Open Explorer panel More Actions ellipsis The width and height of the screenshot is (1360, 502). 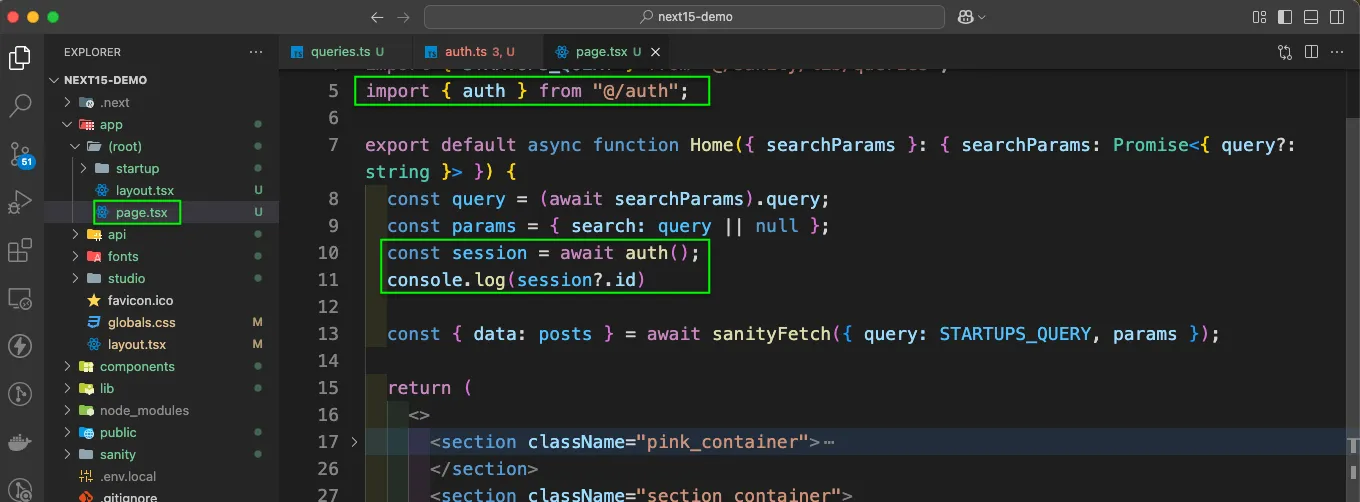(x=257, y=52)
